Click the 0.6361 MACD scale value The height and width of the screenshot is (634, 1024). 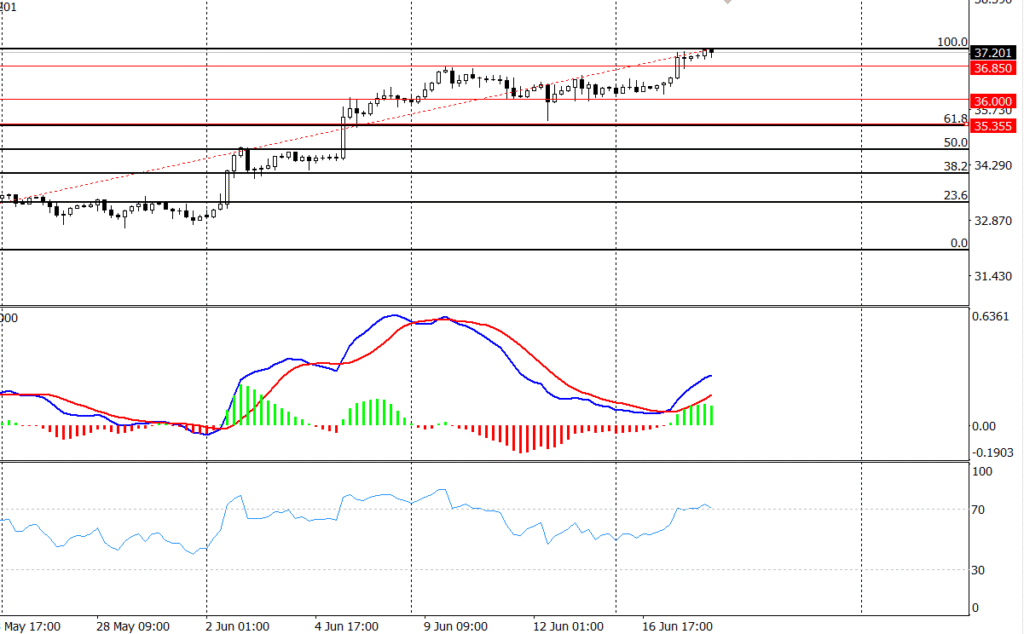click(995, 317)
